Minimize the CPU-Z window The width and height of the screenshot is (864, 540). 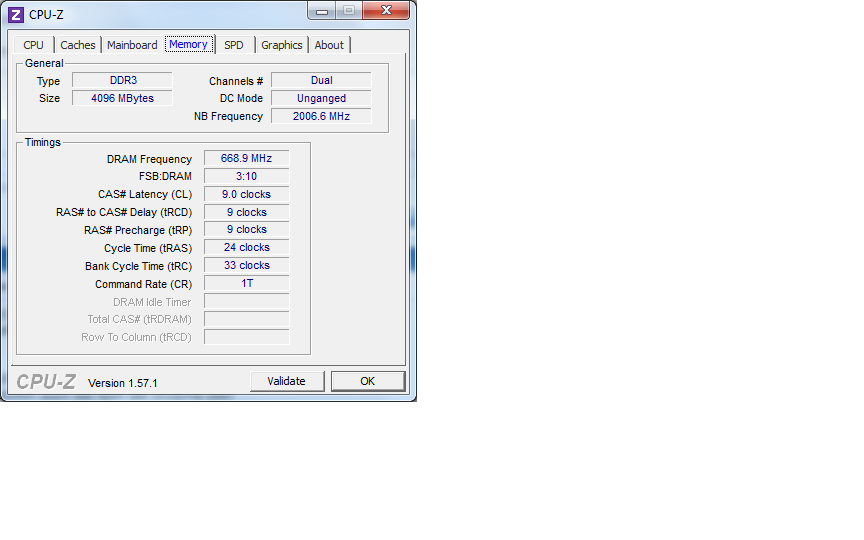(x=322, y=10)
